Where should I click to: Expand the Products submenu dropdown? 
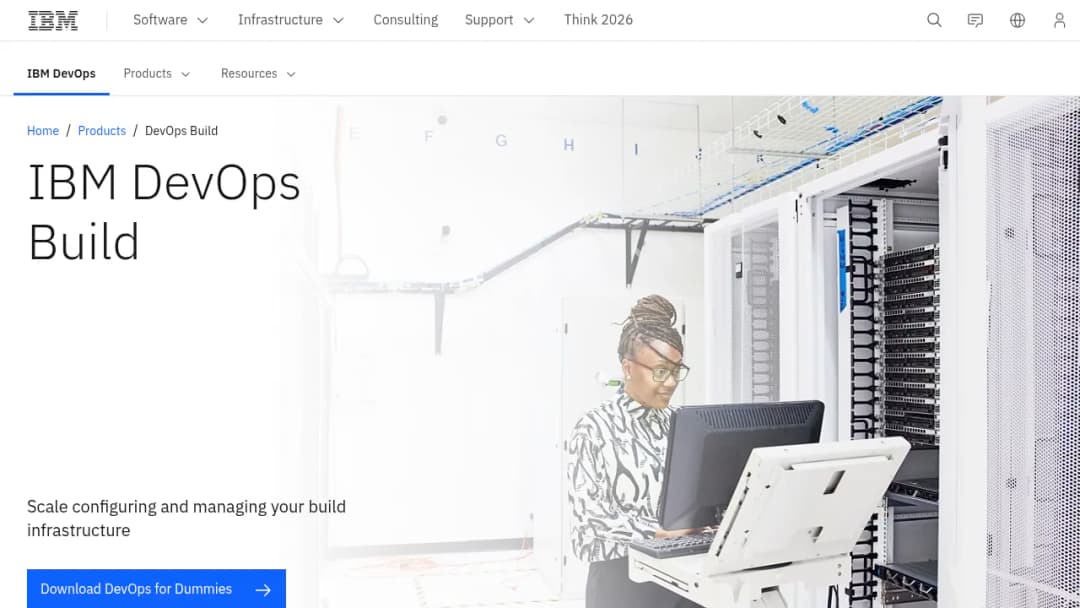coord(156,74)
